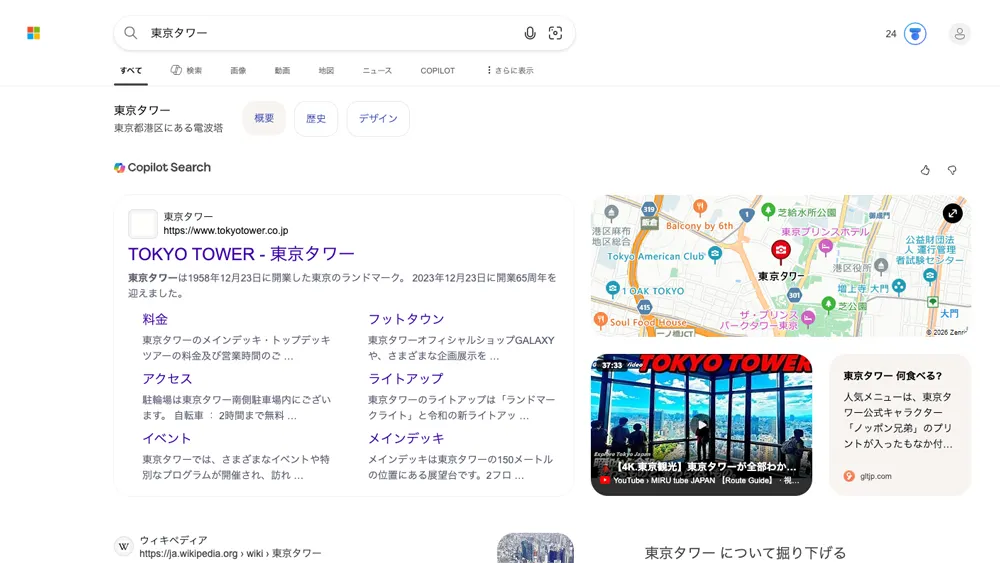Screen dimensions: 1000x563
Task: Open the Rewards medal icon
Action: coord(915,34)
